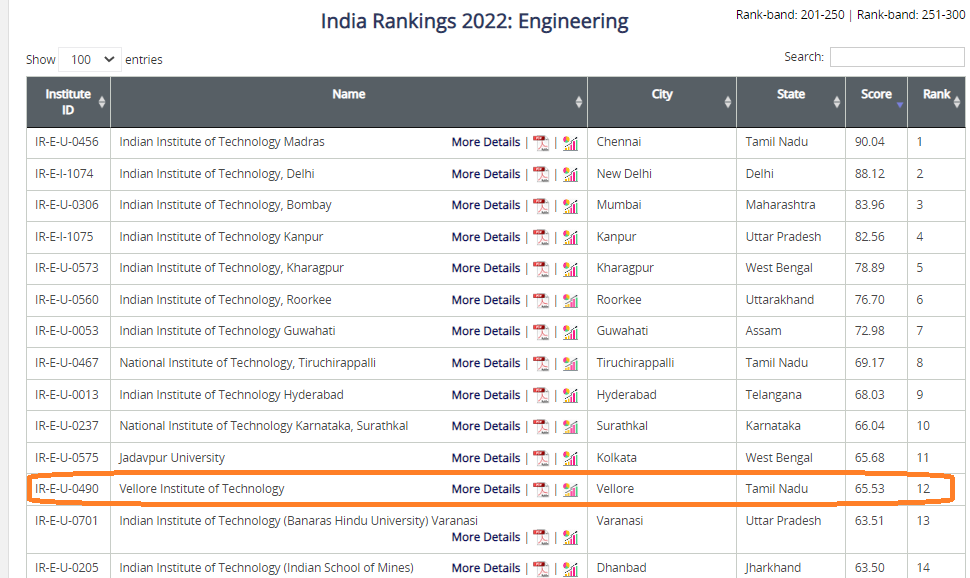Open chart icon for IIT Hyderabad row

coord(570,395)
